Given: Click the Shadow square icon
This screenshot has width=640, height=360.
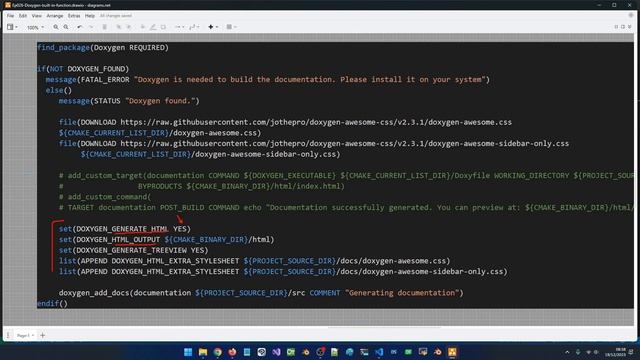Looking at the screenshot, I should coord(163,27).
